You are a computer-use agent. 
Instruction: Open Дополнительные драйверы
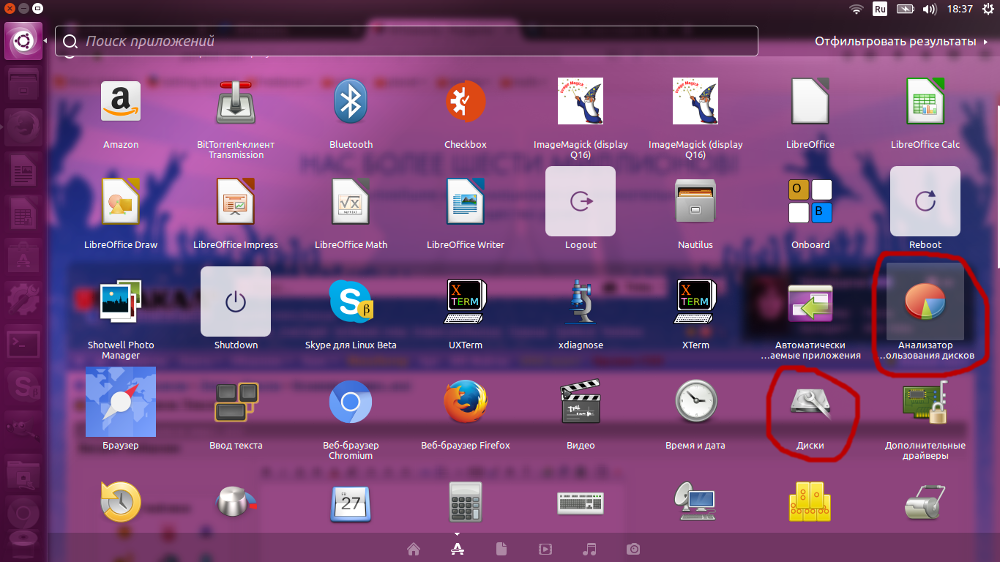pos(925,402)
